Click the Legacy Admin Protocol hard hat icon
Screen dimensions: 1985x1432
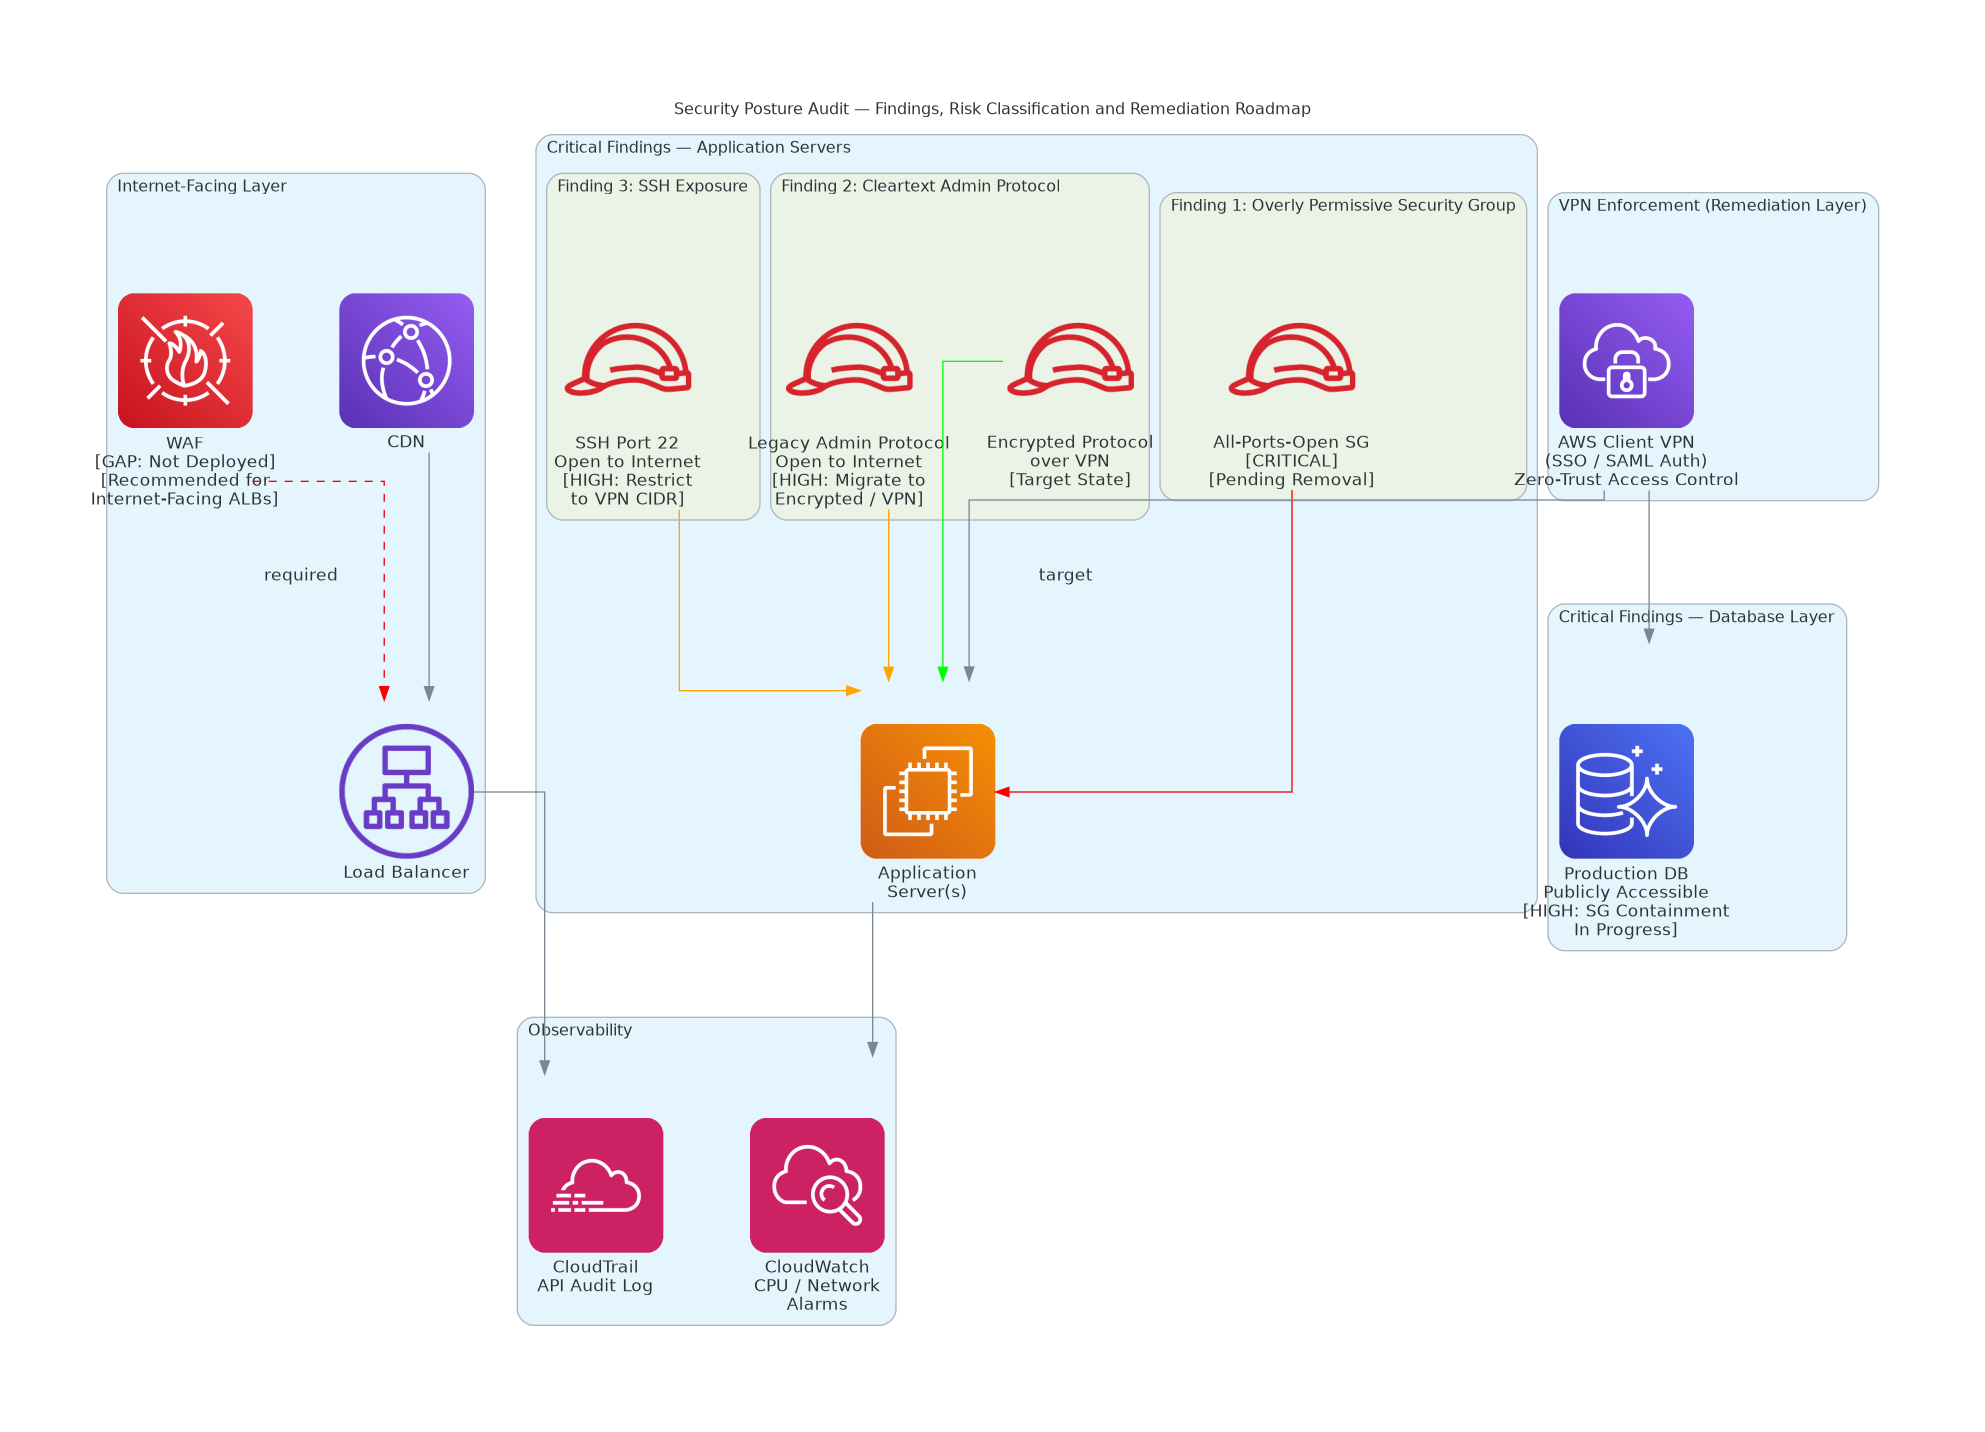click(849, 360)
